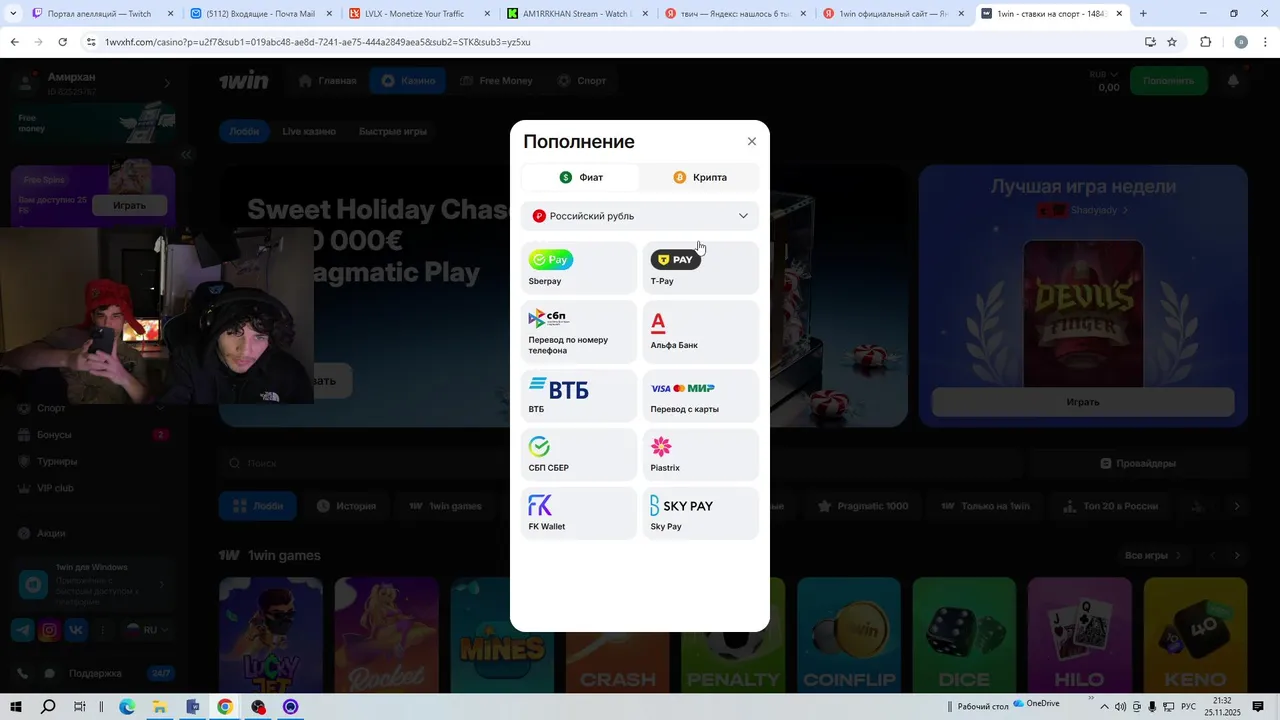
Task: Open the Pragmatic 1000 category
Action: (x=863, y=506)
